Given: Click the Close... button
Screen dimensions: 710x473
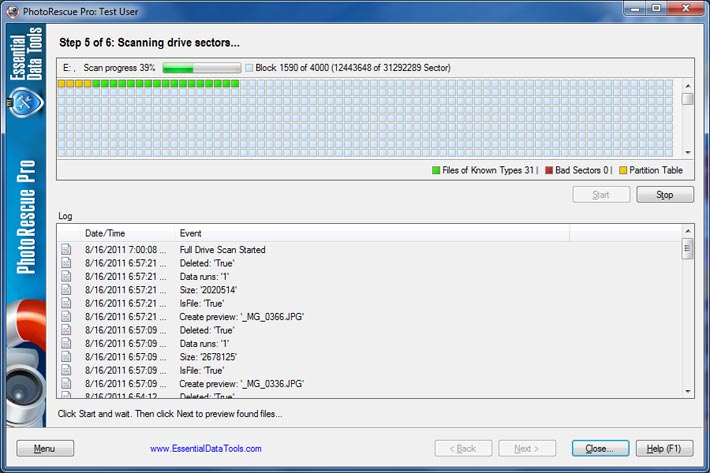Looking at the screenshot, I should coord(600,449).
